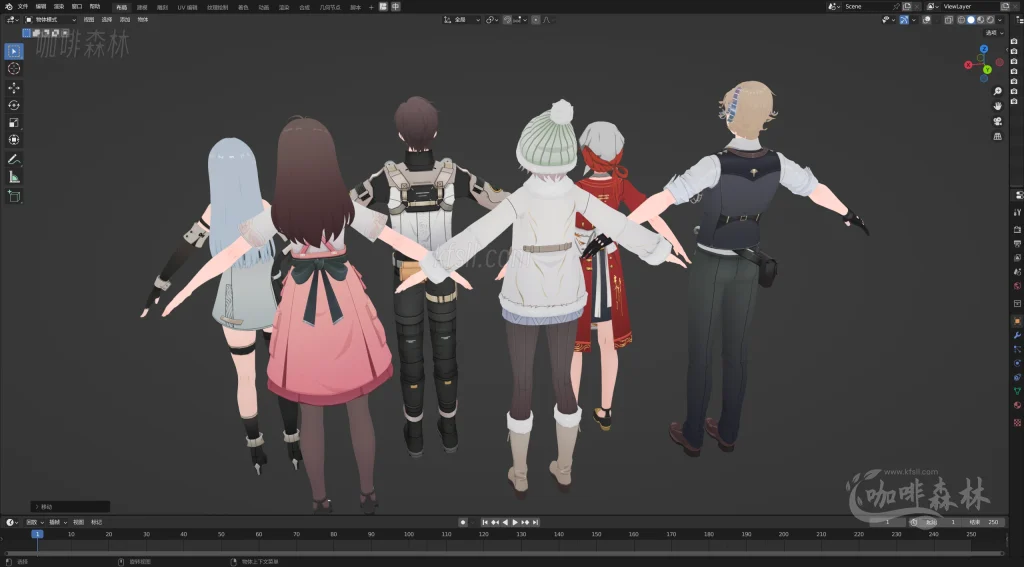Click the blue frame 1 playhead marker
Image resolution: width=1024 pixels, height=567 pixels.
coord(38,534)
